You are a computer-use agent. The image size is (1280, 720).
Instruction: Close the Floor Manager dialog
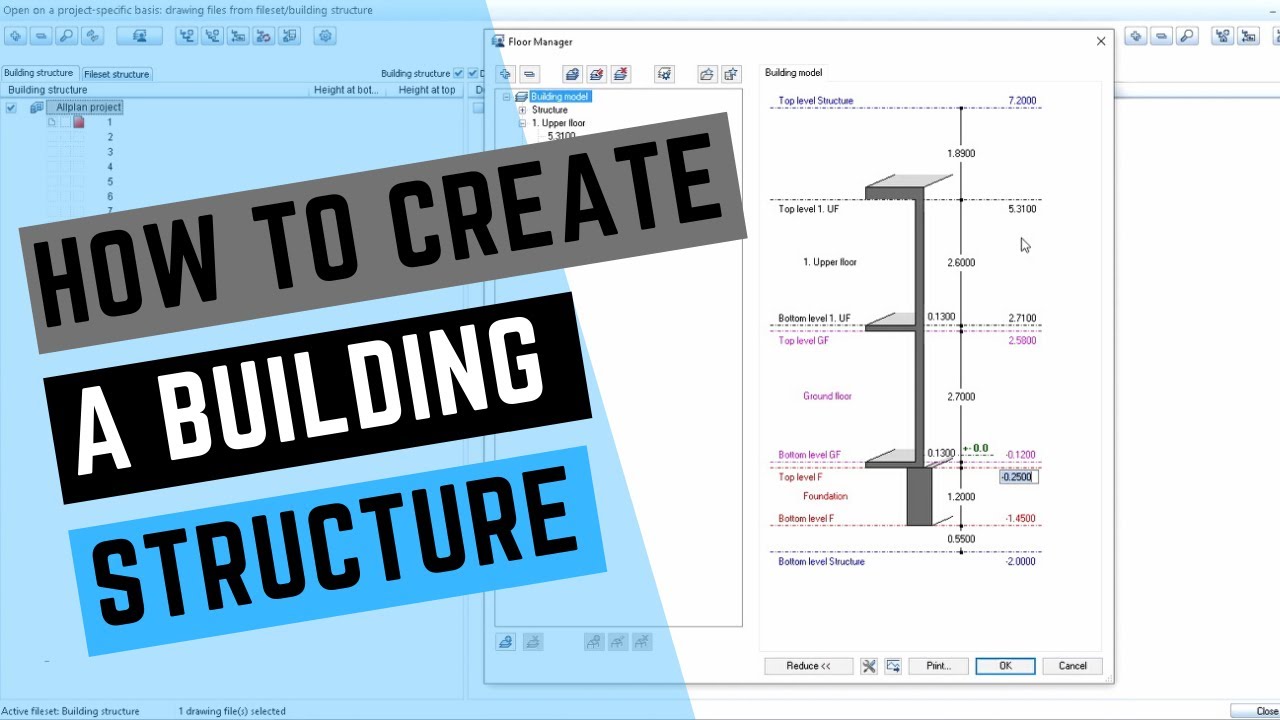coord(1101,42)
